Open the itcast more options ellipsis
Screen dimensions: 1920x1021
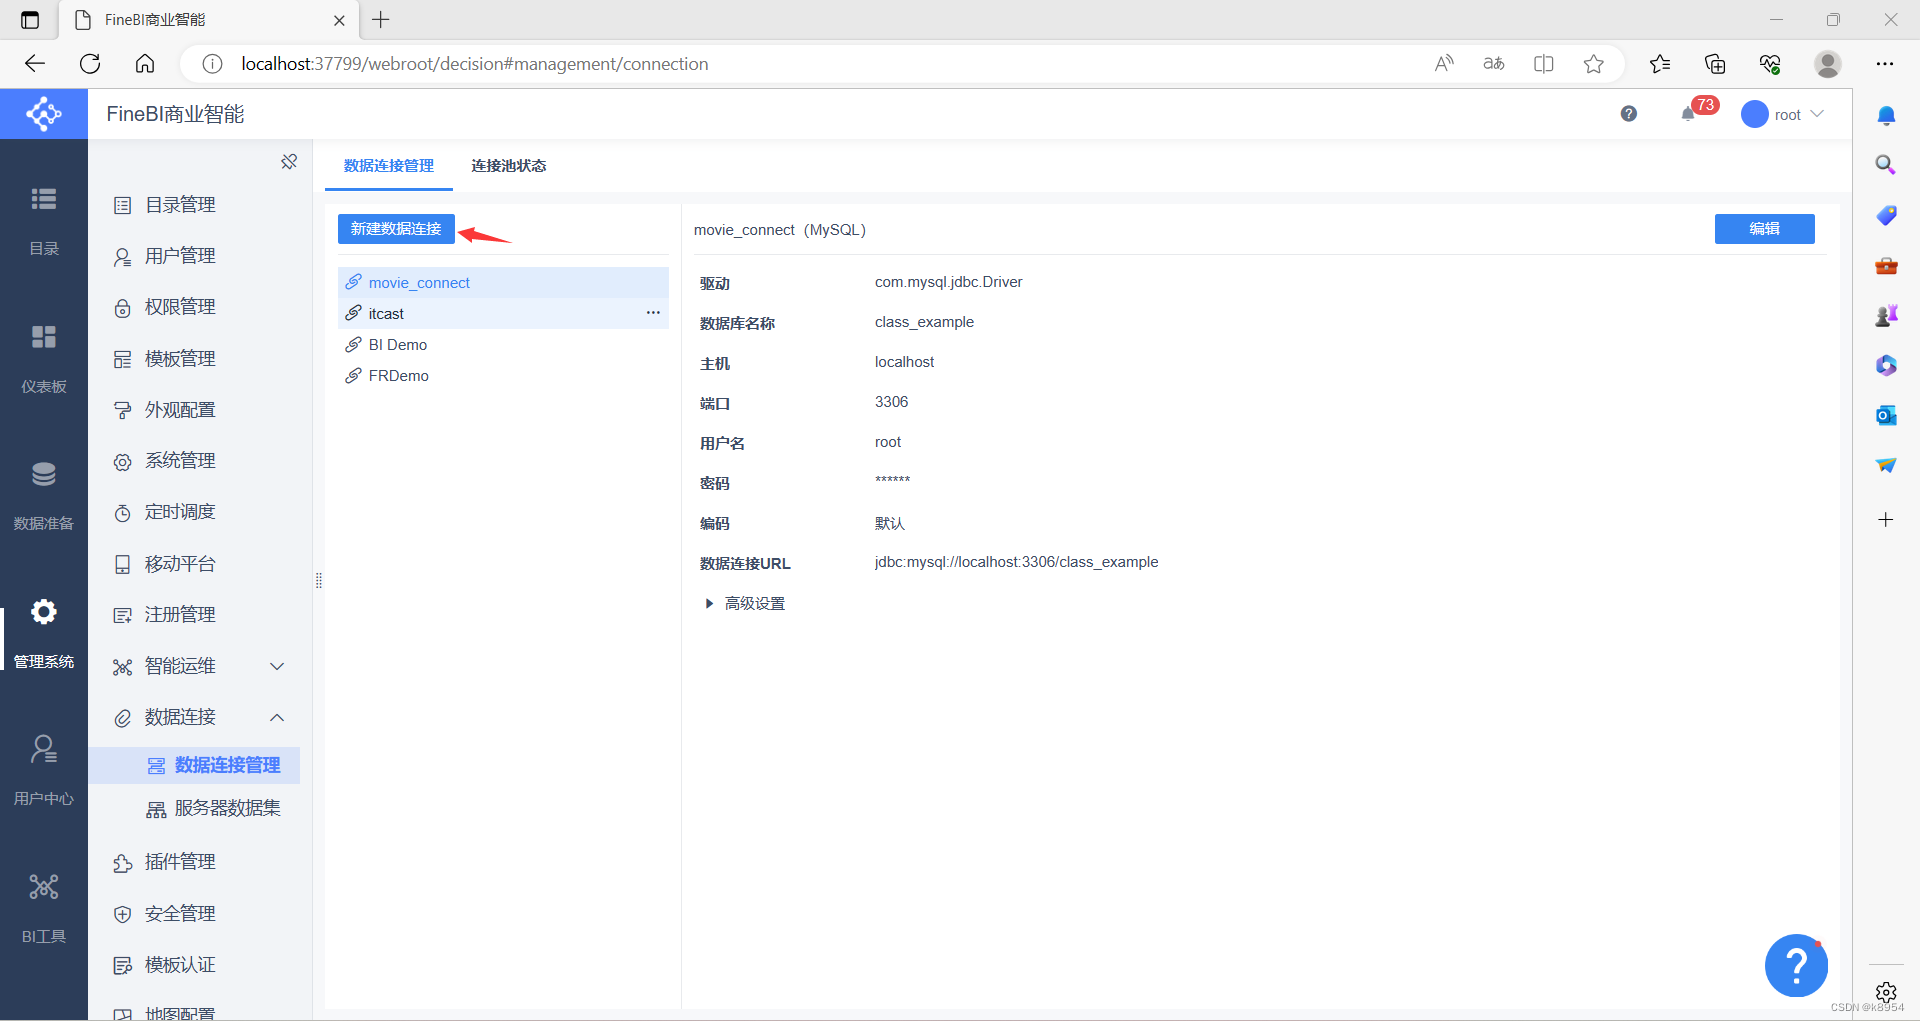[653, 313]
